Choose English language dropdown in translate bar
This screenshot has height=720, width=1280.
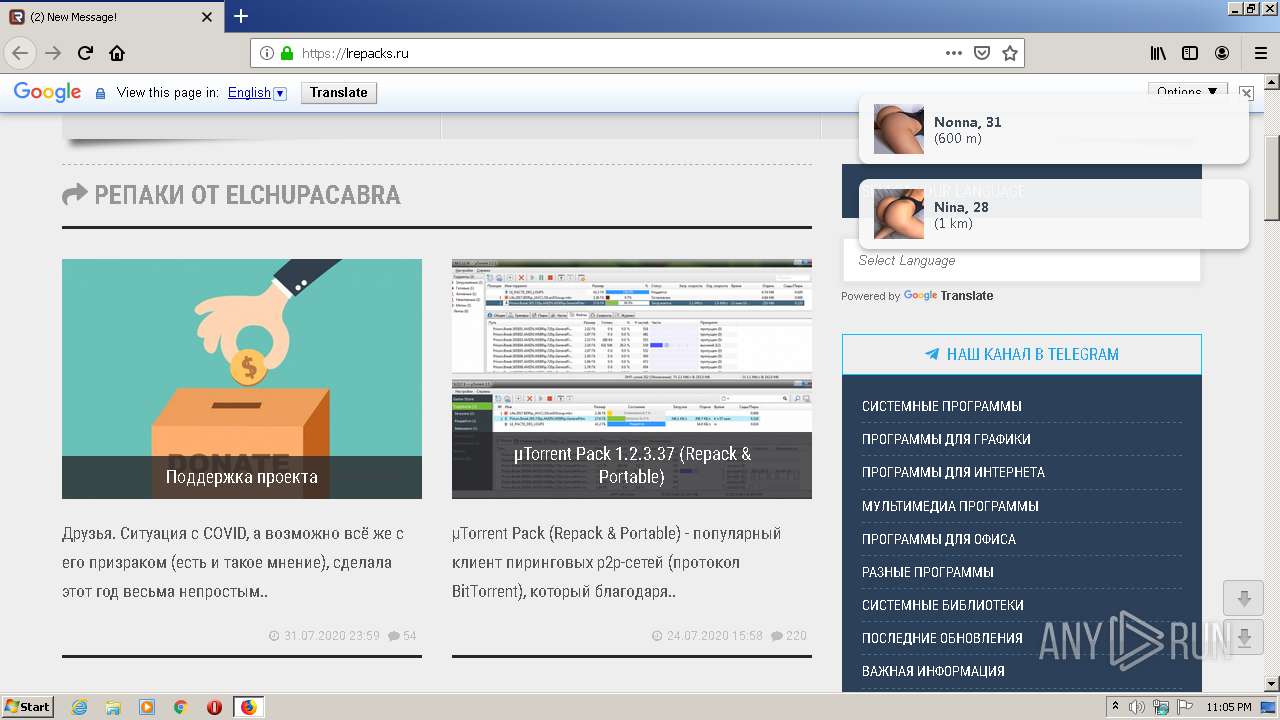[x=257, y=92]
